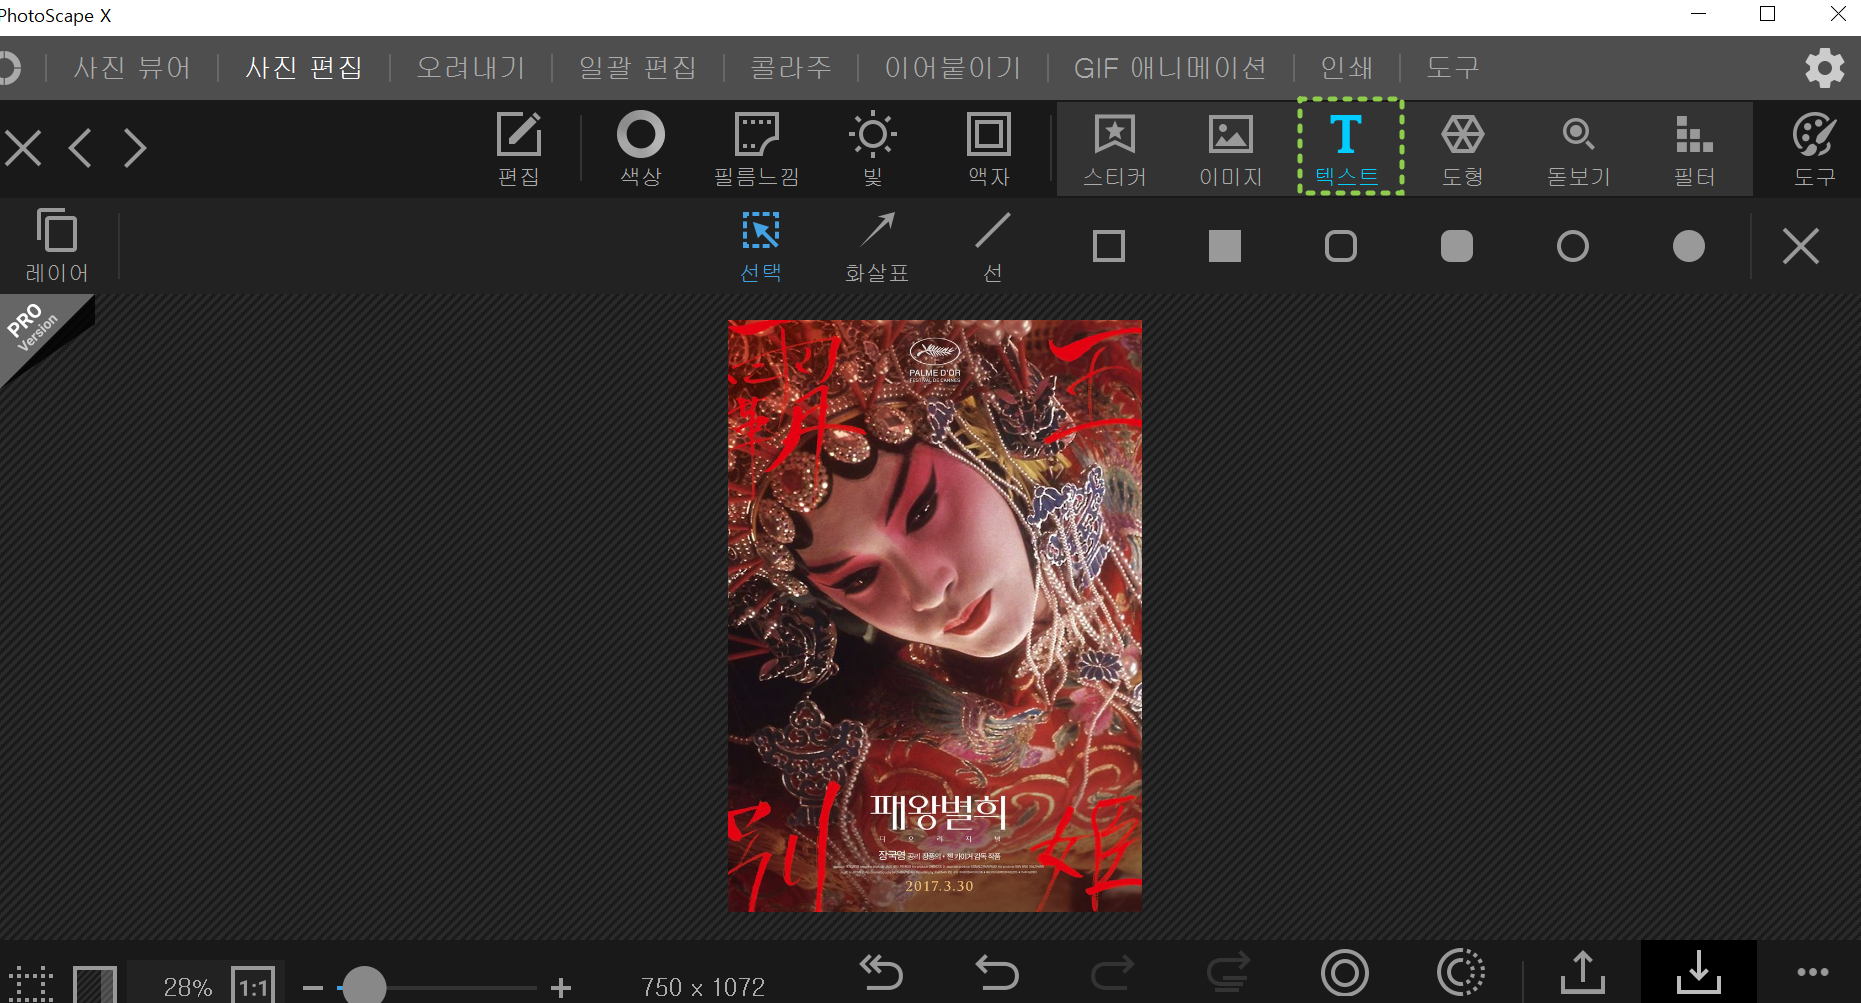This screenshot has width=1861, height=1003.
Task: Pick the outlined rounded rectangle shape
Action: point(1341,246)
